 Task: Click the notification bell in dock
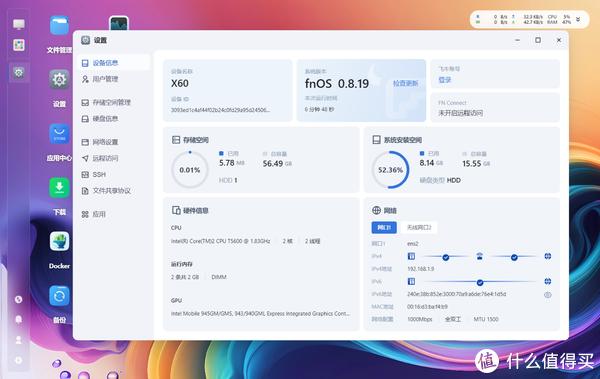click(18, 319)
